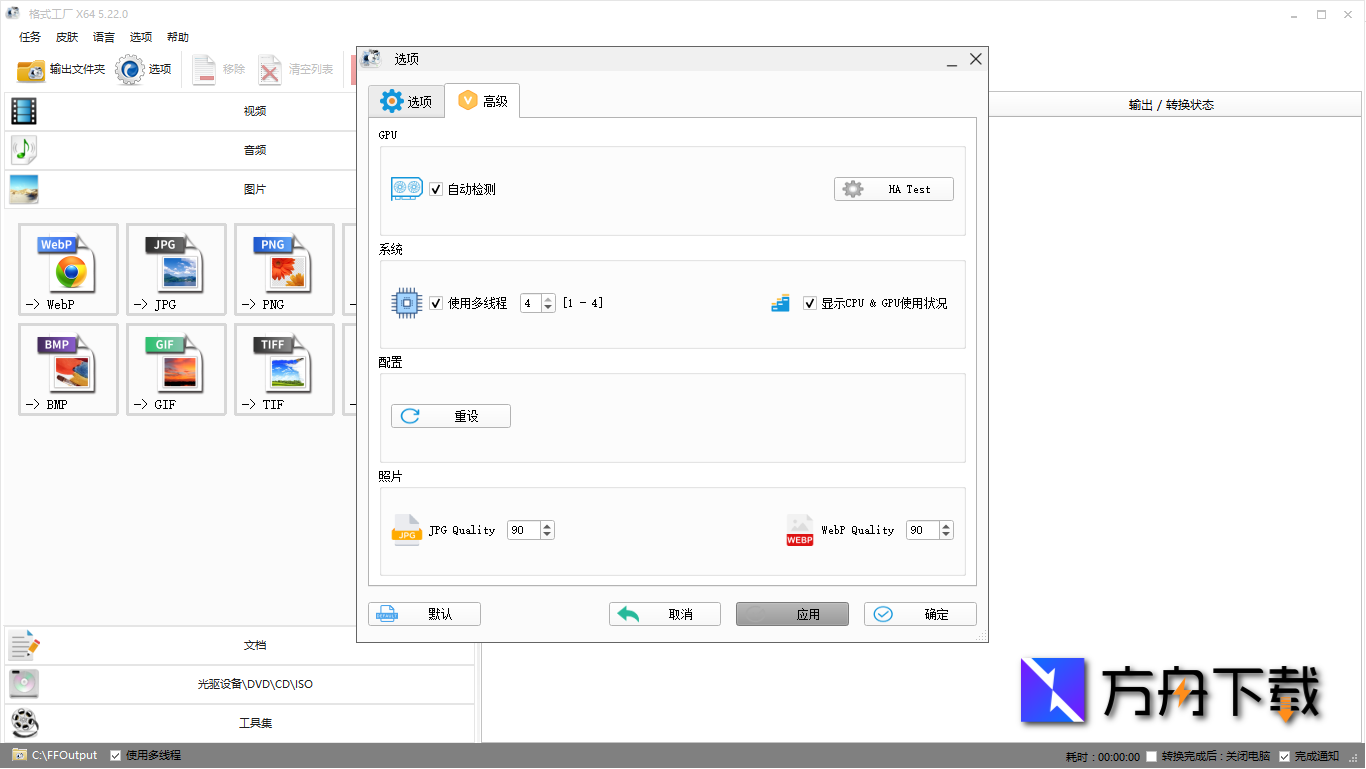This screenshot has width=1366, height=769.
Task: Increase the JPG Quality spinner value
Action: [547, 526]
